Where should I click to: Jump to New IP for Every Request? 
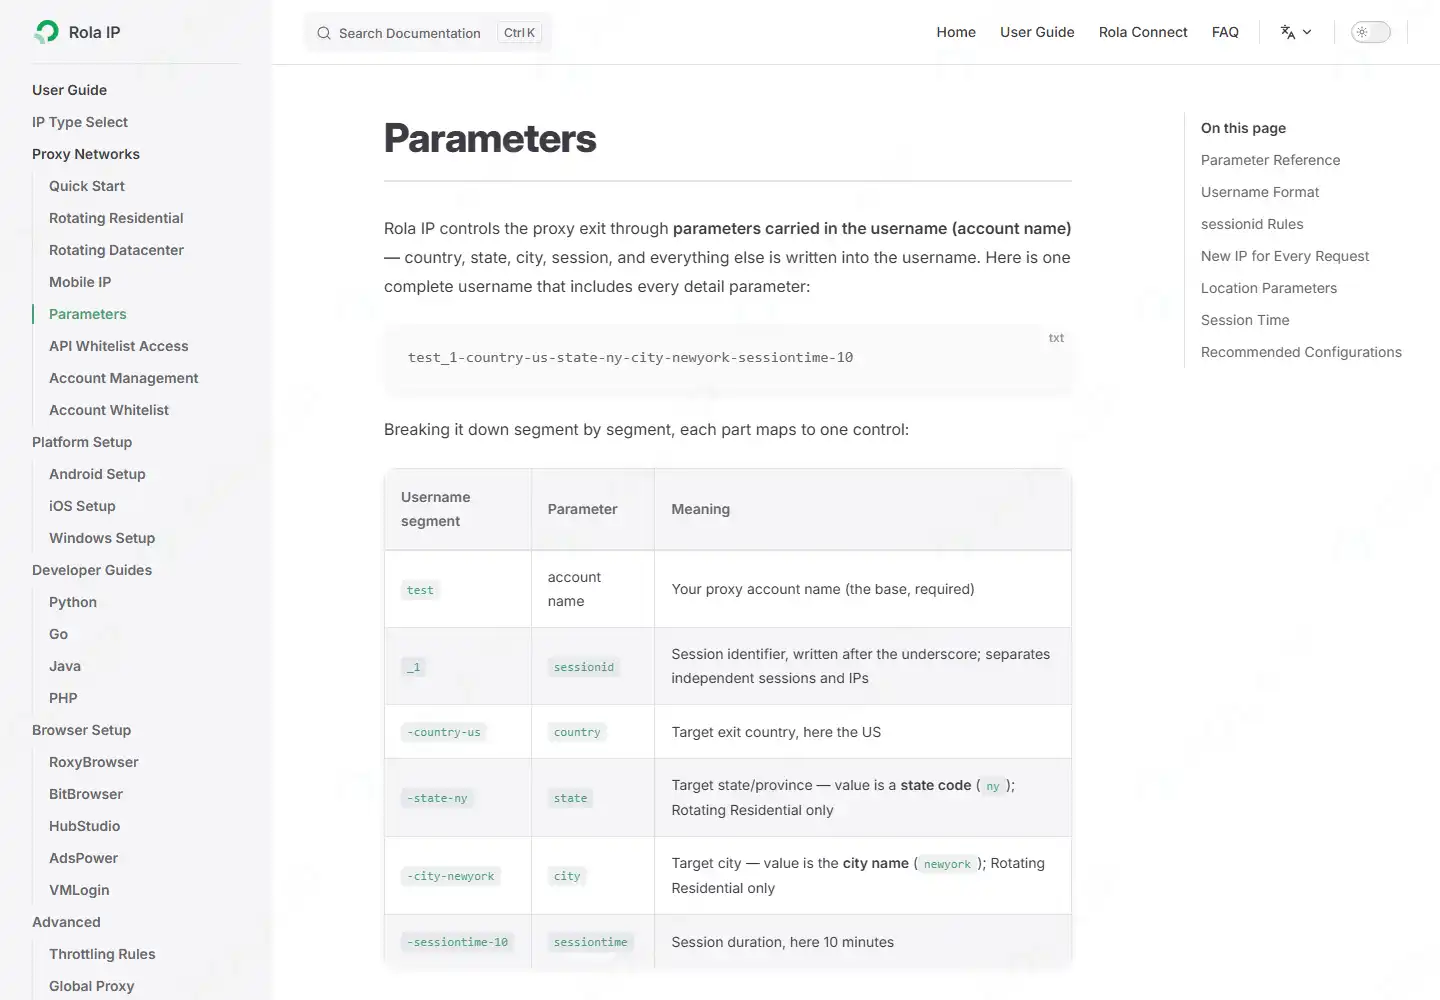(x=1285, y=256)
